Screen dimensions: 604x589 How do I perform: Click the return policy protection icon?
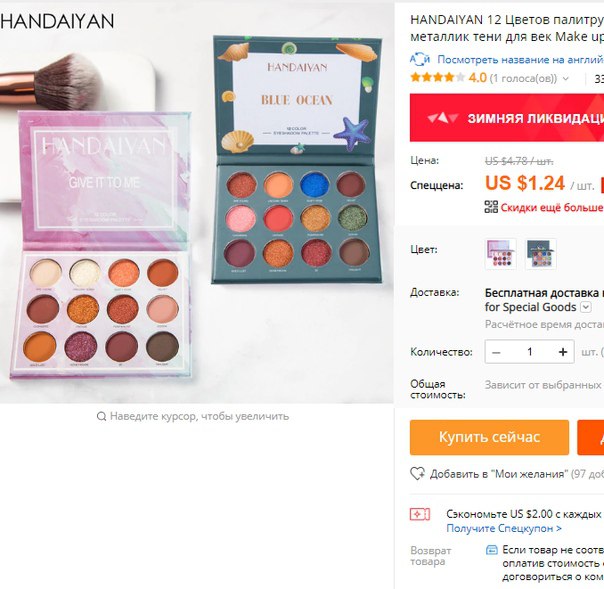tap(492, 550)
